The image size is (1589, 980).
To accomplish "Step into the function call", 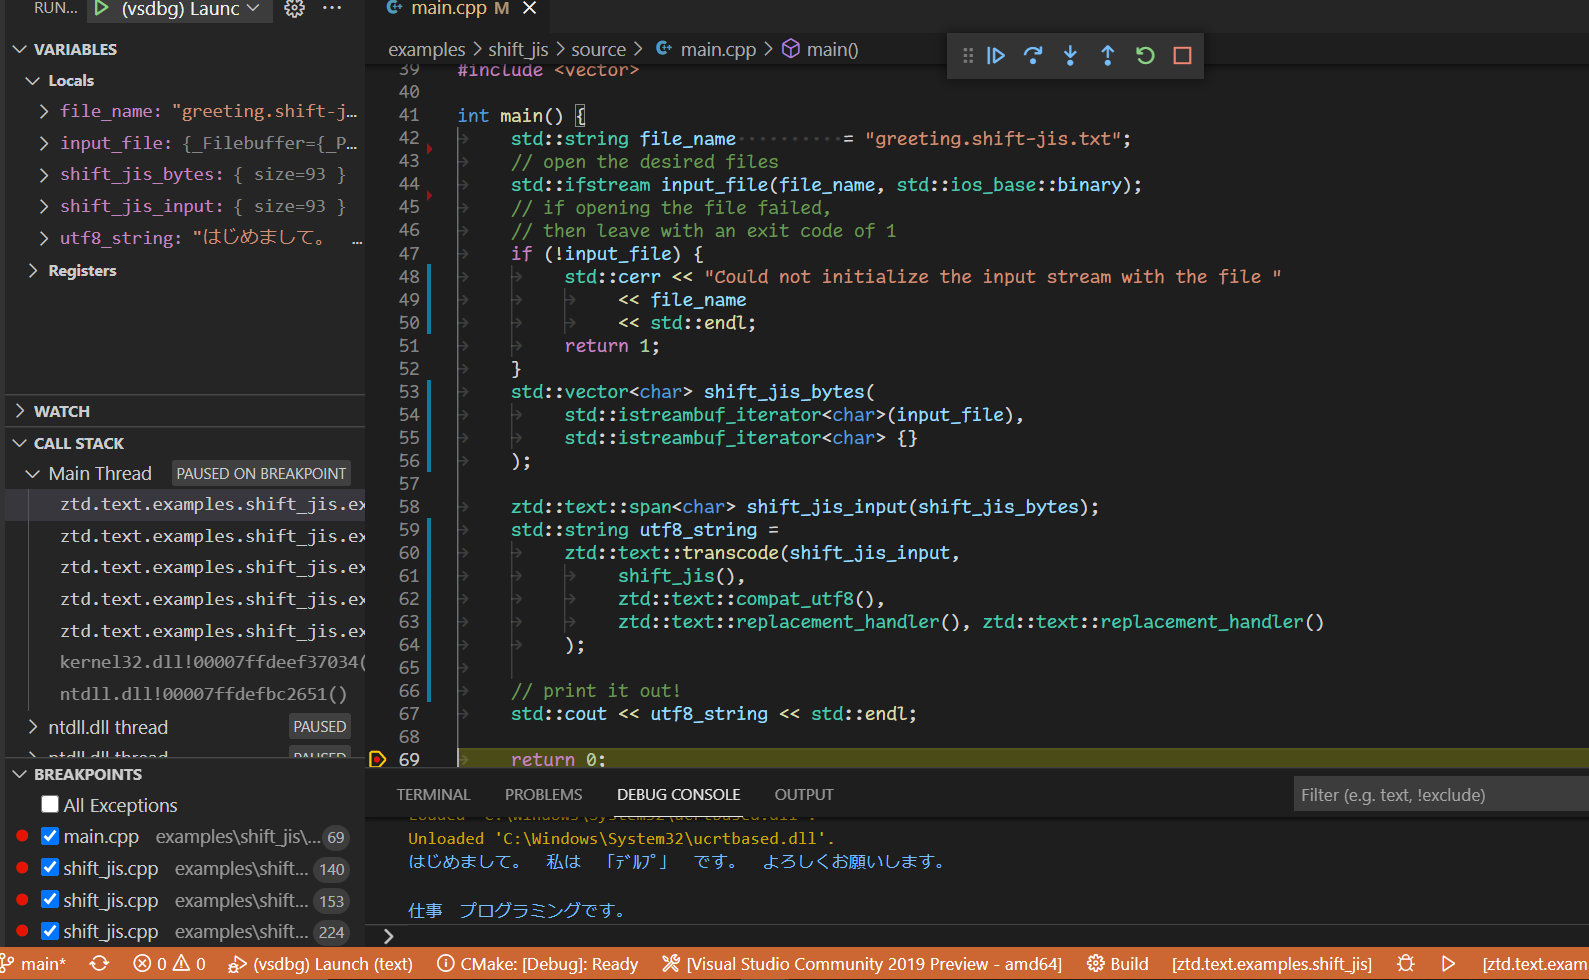I will coord(1070,56).
